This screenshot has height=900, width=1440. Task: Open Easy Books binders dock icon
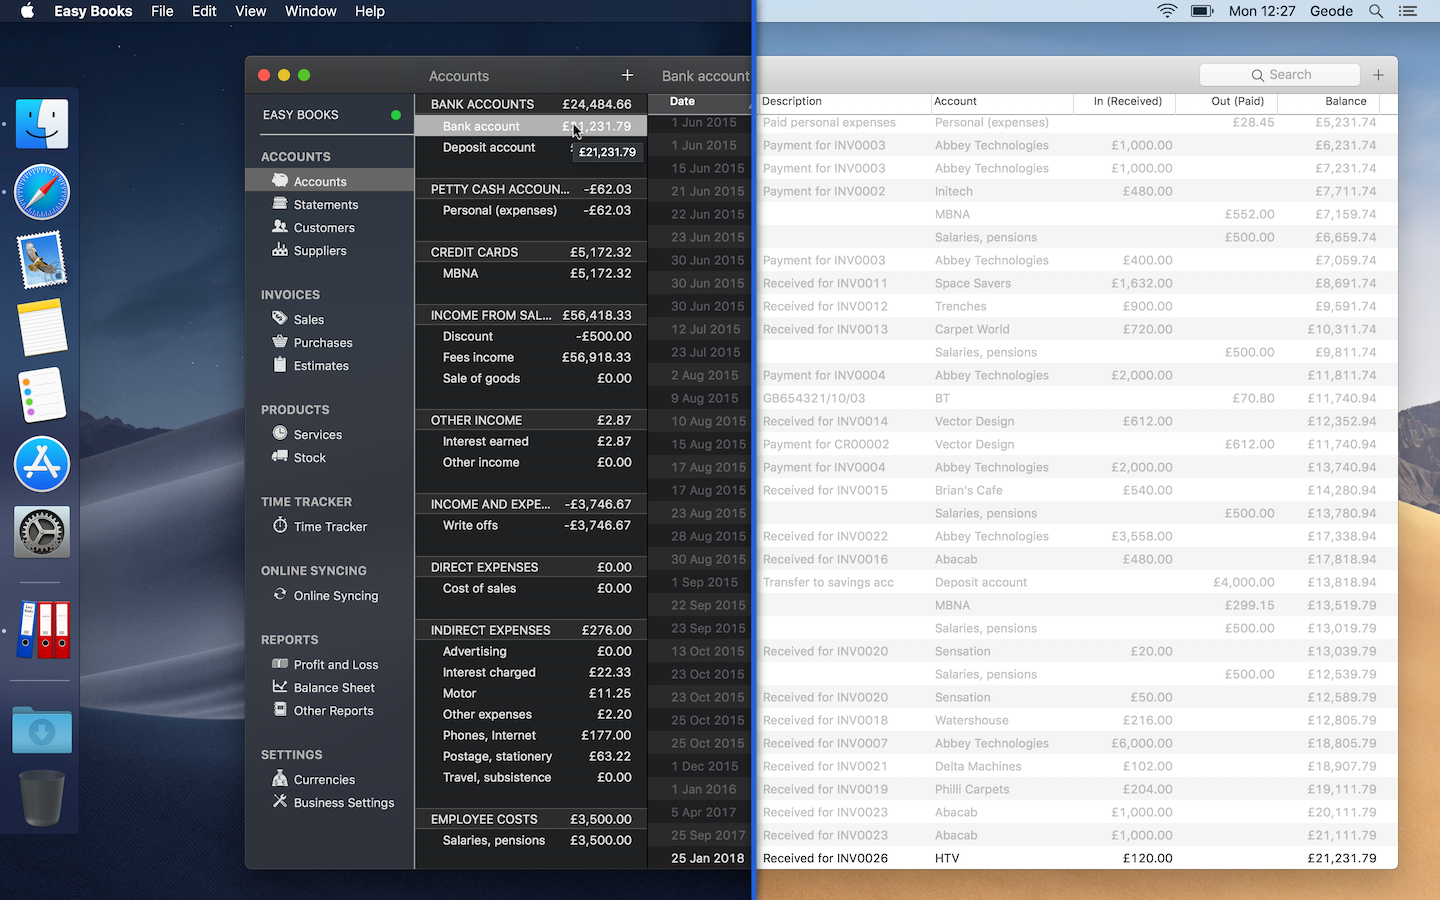click(x=42, y=630)
